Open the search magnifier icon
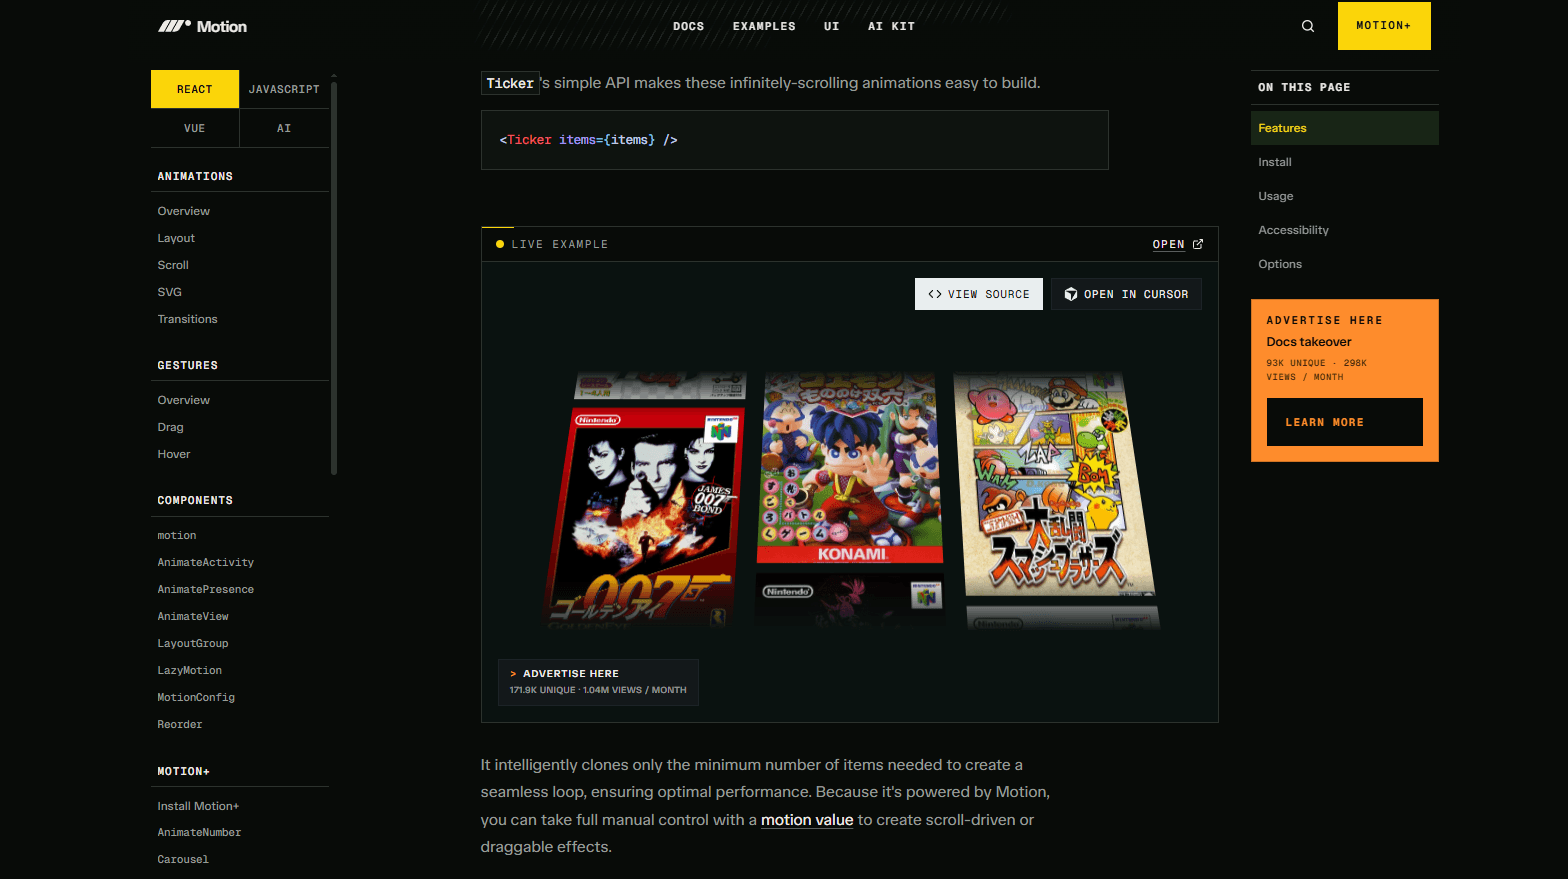This screenshot has width=1568, height=879. tap(1308, 26)
